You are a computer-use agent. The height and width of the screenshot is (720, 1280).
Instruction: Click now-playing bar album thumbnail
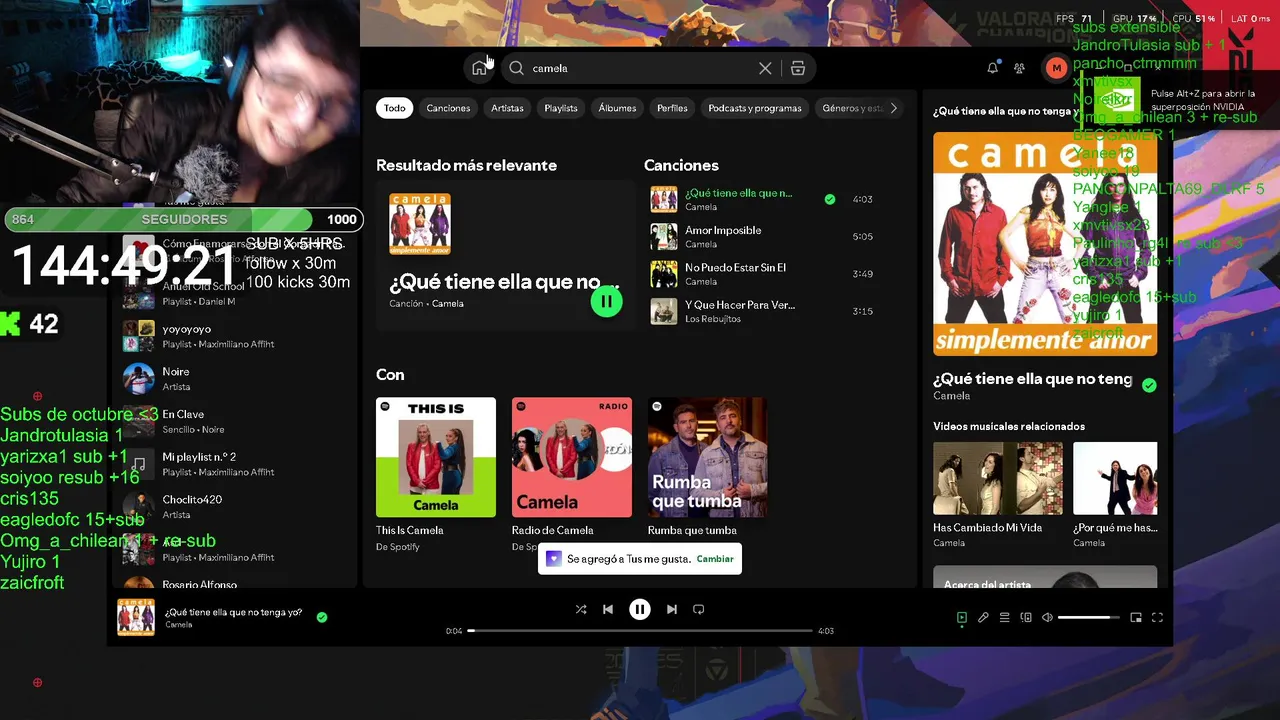coord(136,617)
